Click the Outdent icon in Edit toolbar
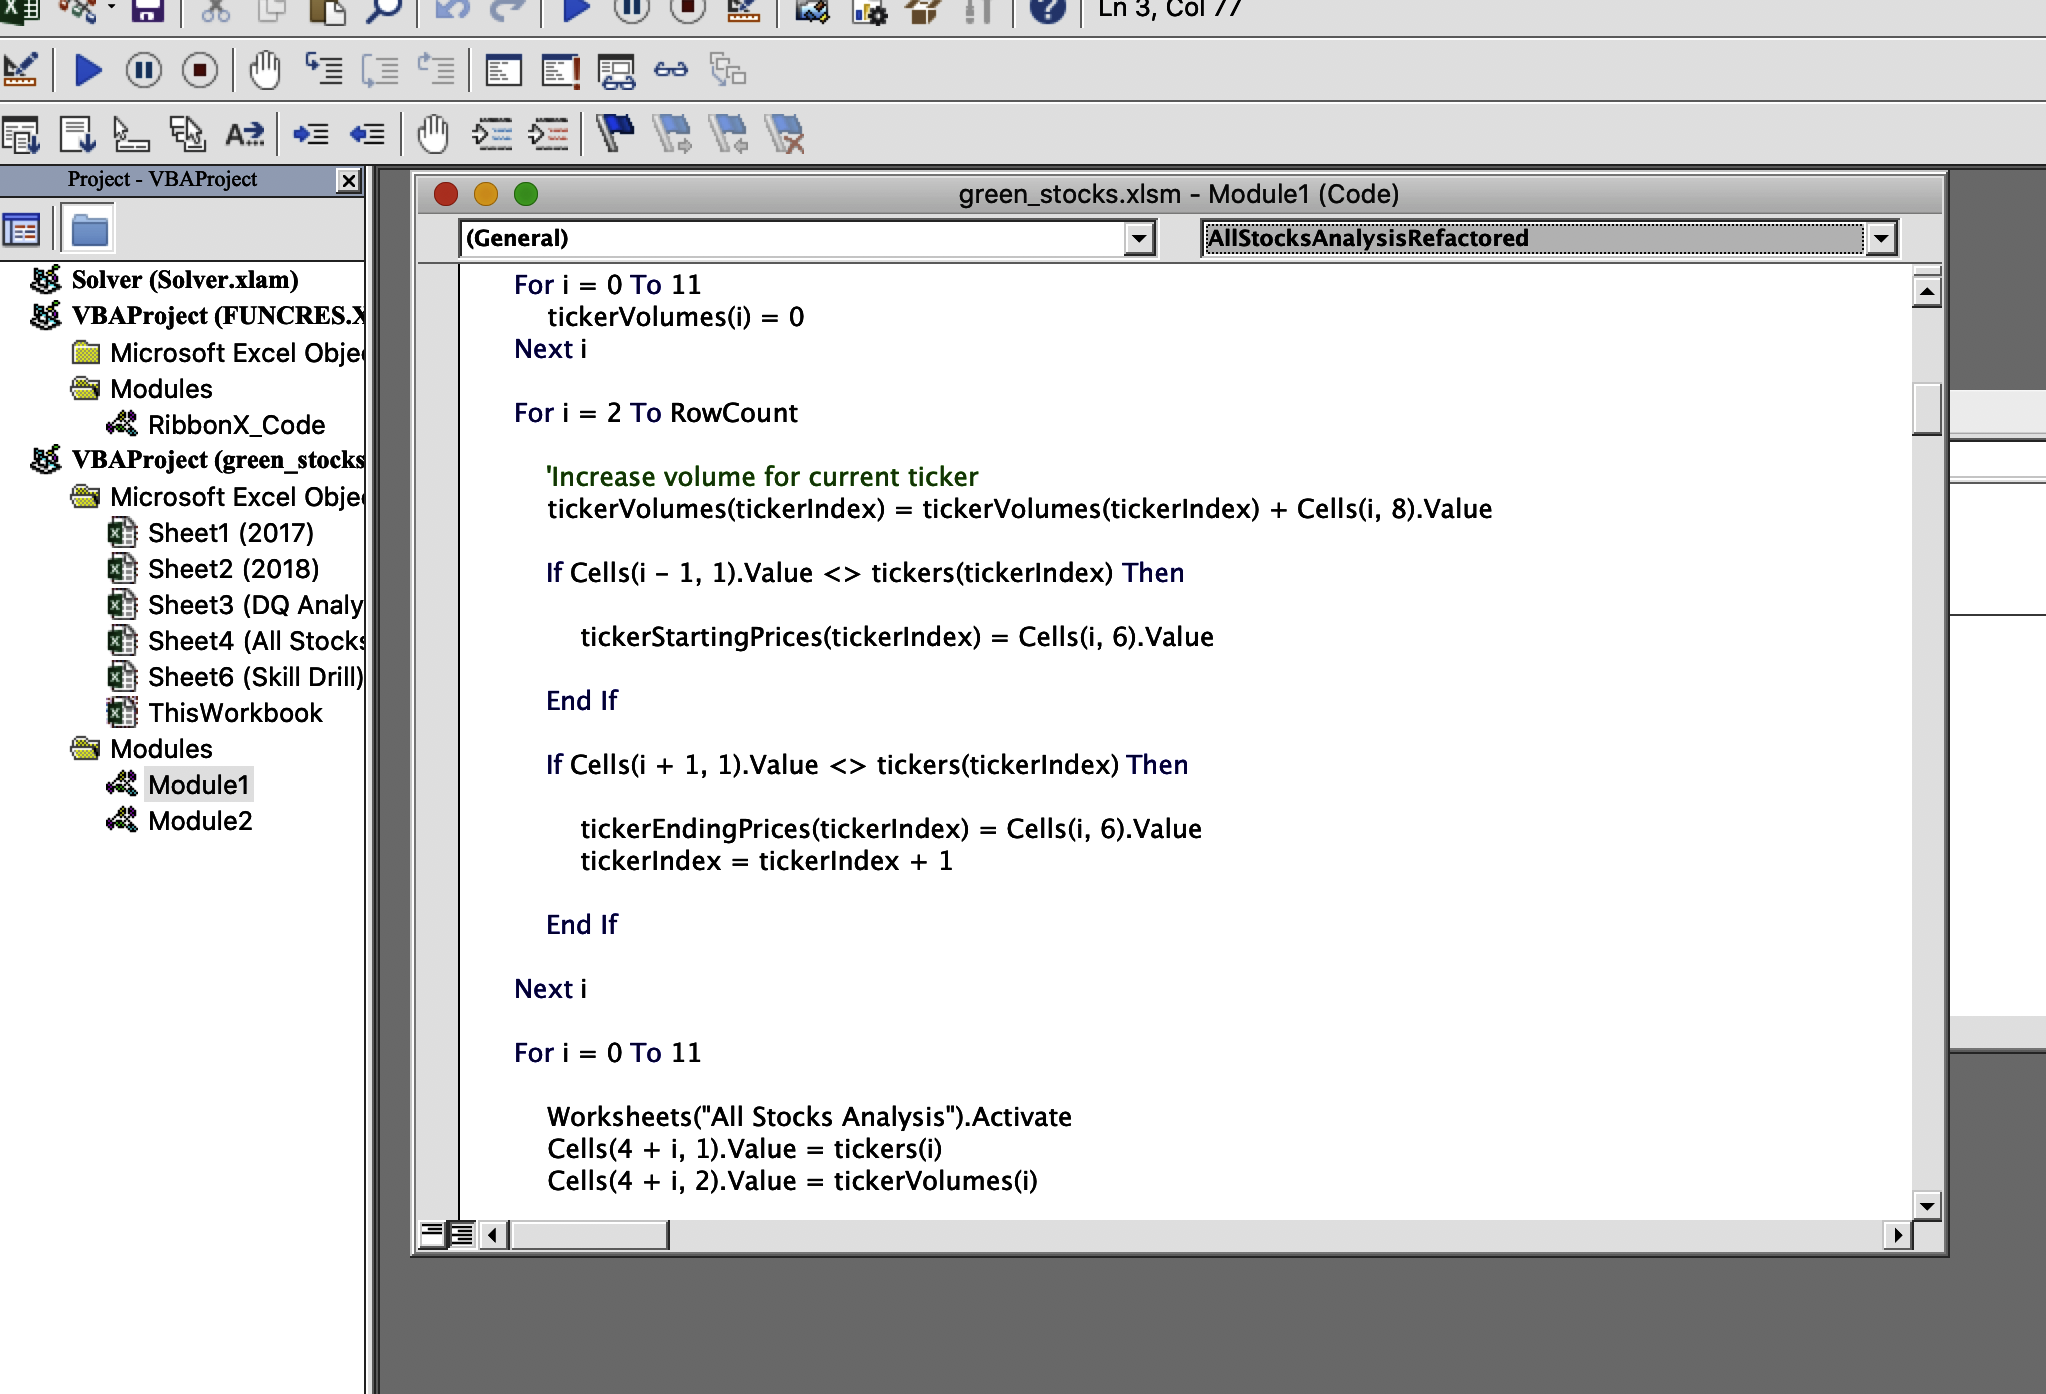The image size is (2046, 1394). click(367, 134)
